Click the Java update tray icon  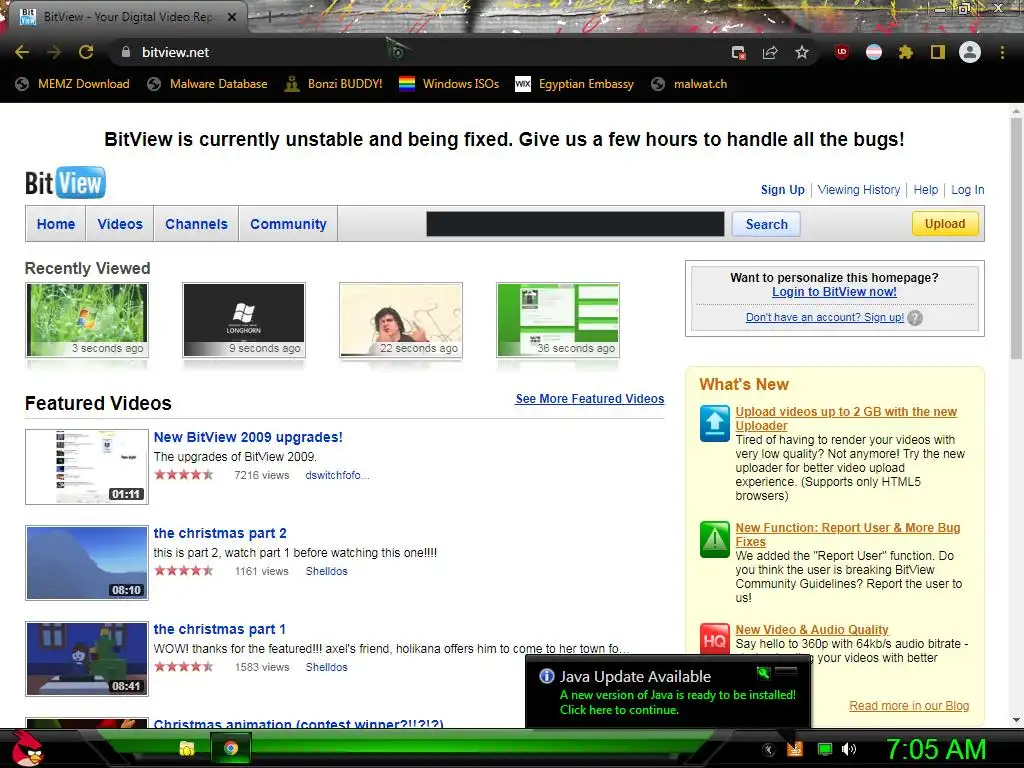tap(795, 749)
